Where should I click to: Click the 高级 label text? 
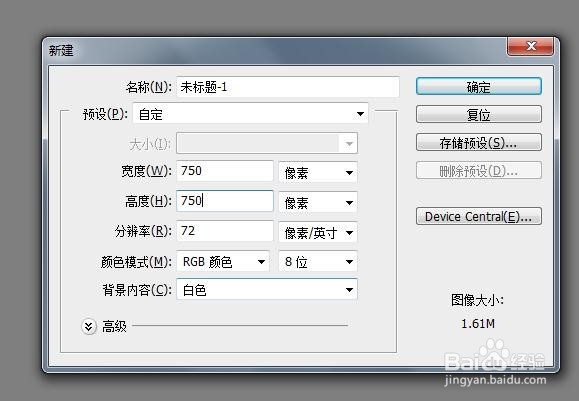[114, 326]
